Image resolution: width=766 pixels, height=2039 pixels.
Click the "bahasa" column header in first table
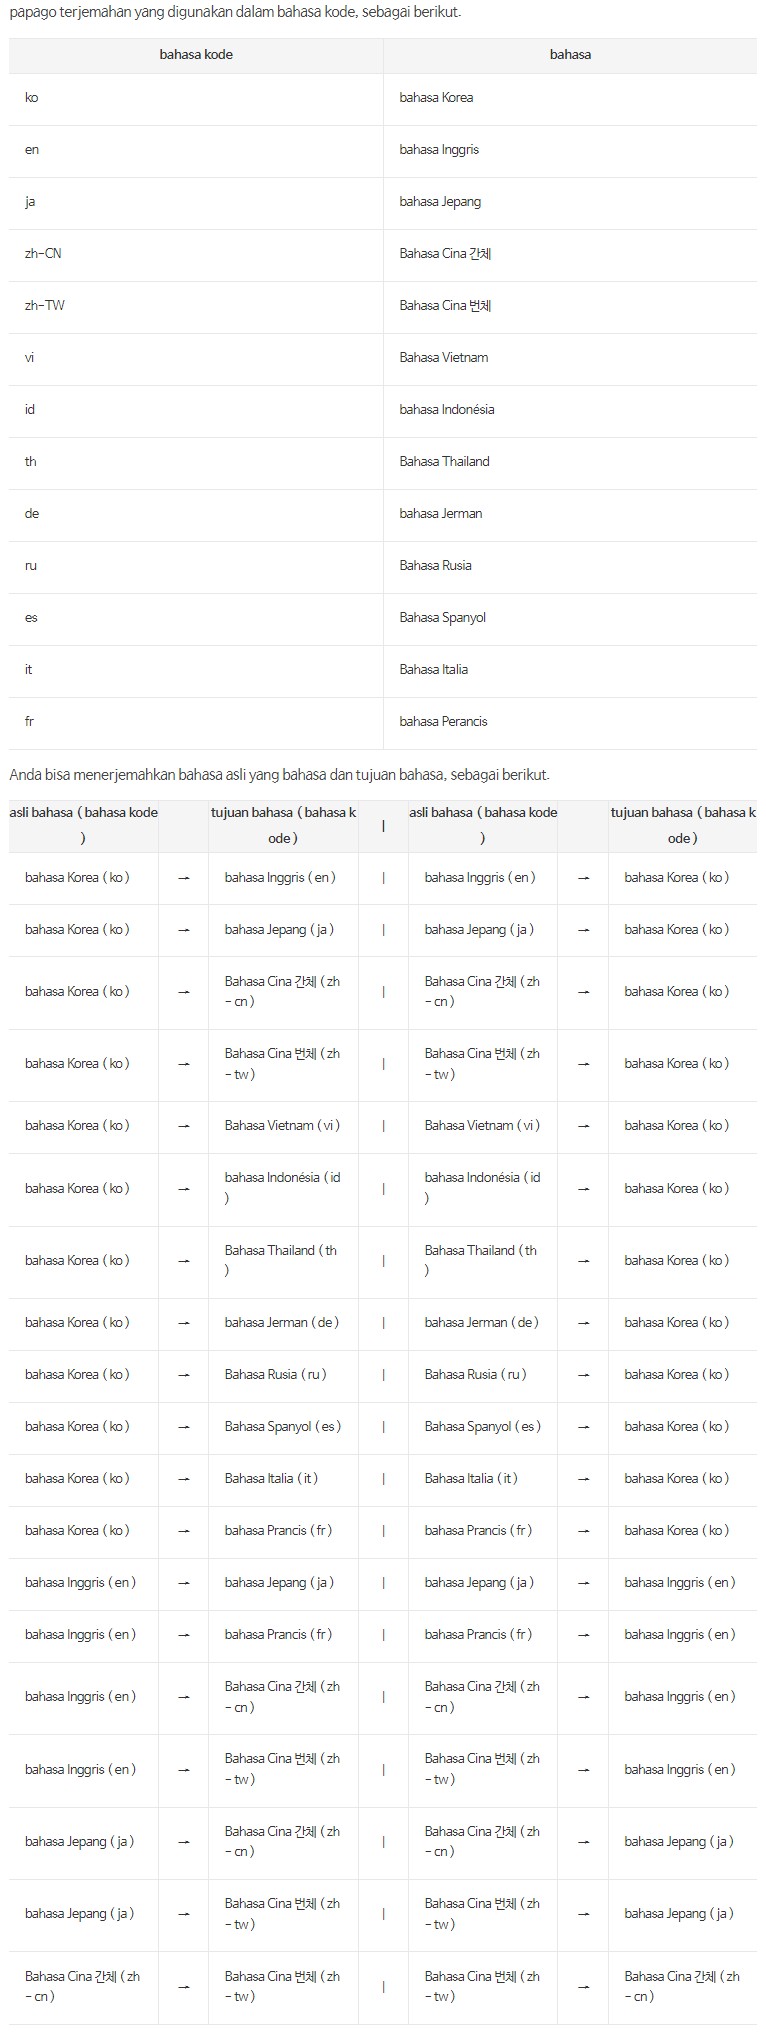[x=570, y=55]
